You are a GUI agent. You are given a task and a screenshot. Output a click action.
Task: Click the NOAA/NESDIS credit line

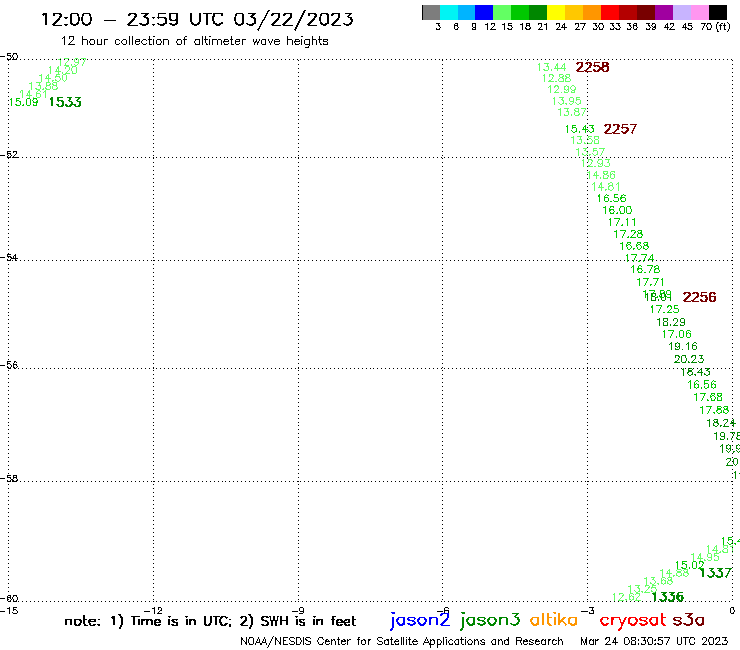coord(402,641)
